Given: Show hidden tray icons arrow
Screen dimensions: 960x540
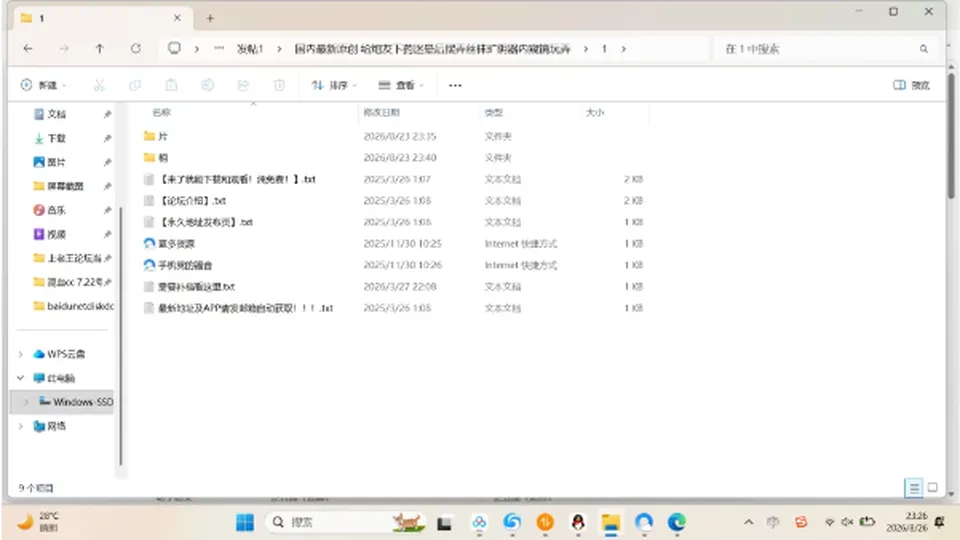Looking at the screenshot, I should click(x=748, y=522).
